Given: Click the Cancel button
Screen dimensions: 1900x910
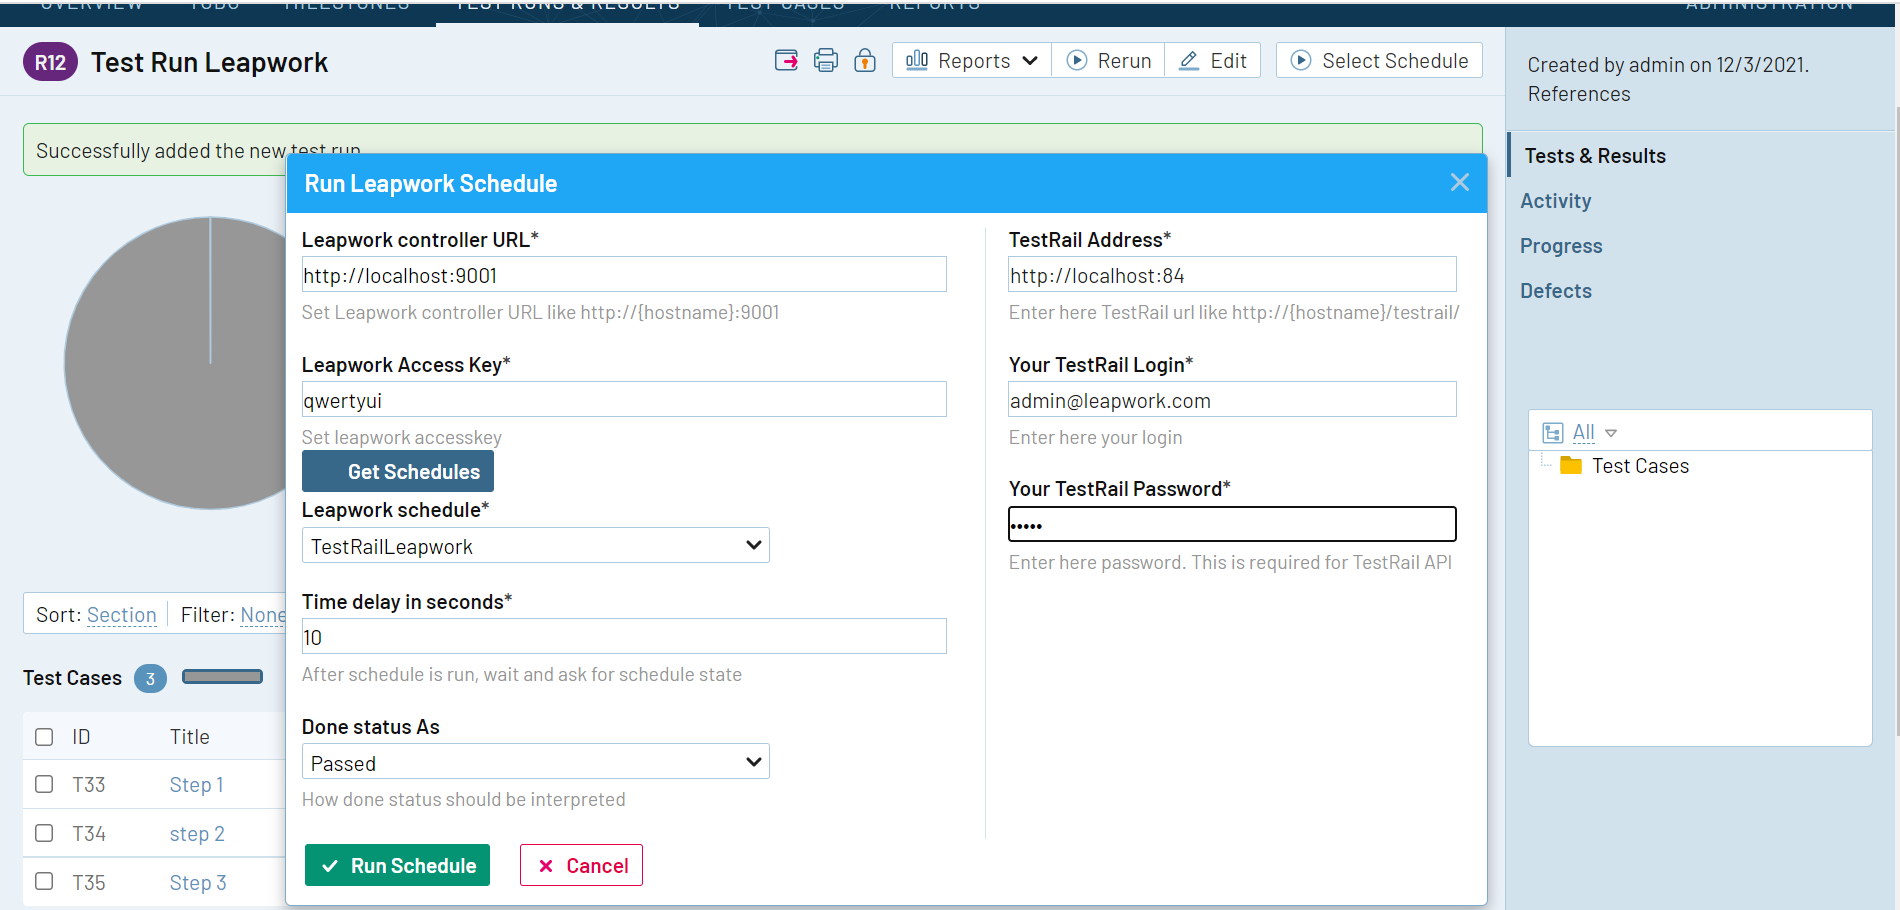Looking at the screenshot, I should pyautogui.click(x=581, y=865).
